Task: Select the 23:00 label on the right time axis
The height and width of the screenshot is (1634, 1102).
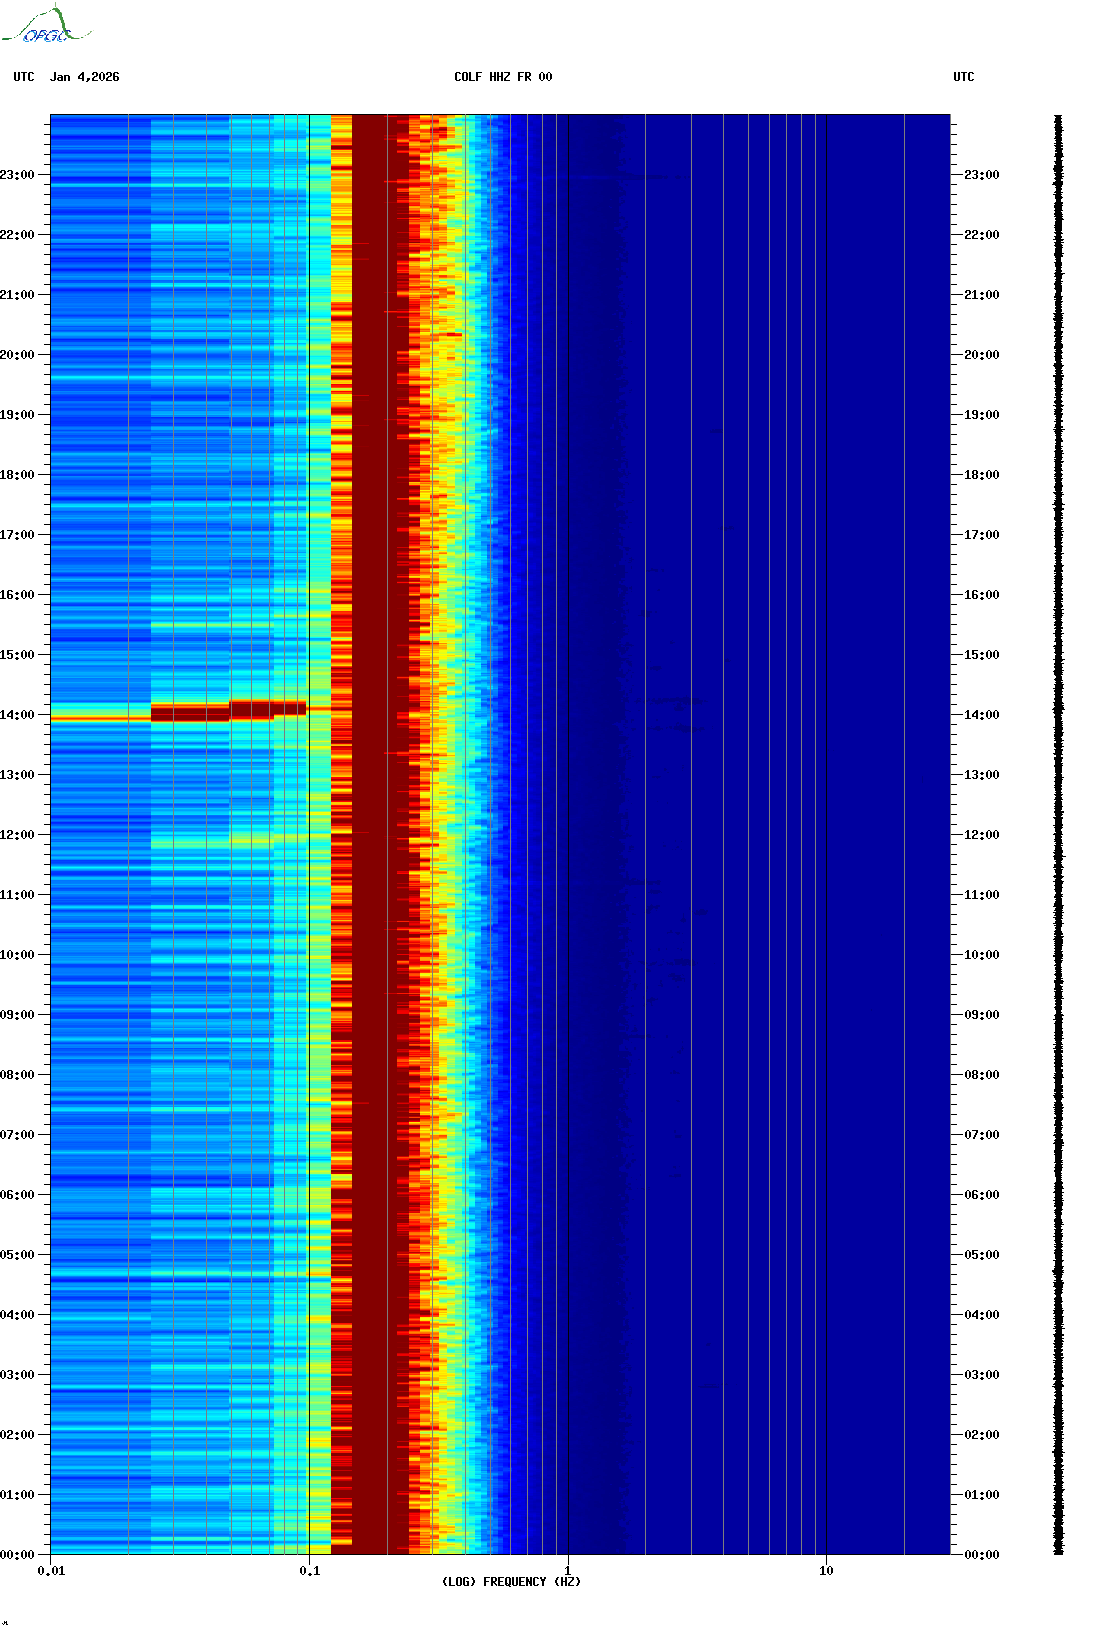Action: tap(981, 175)
